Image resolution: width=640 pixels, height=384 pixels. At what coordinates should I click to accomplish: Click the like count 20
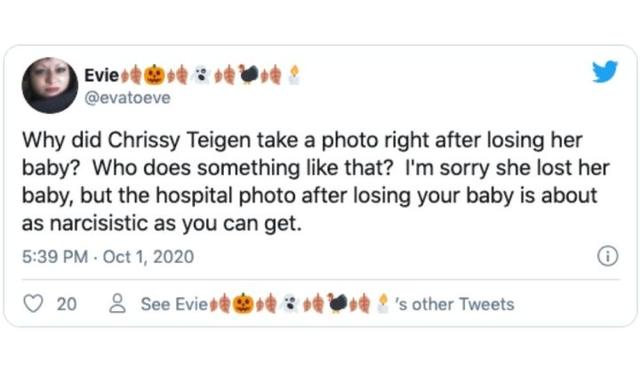coord(67,304)
